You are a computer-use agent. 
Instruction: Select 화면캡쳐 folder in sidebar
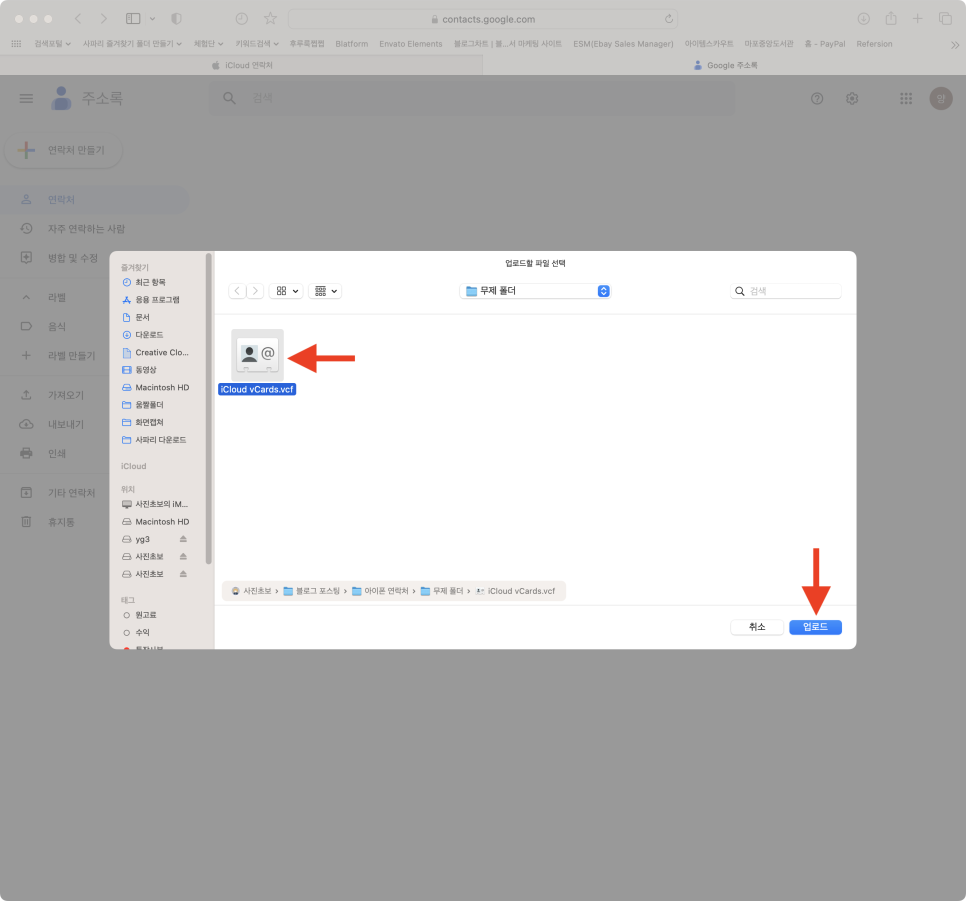[143, 422]
